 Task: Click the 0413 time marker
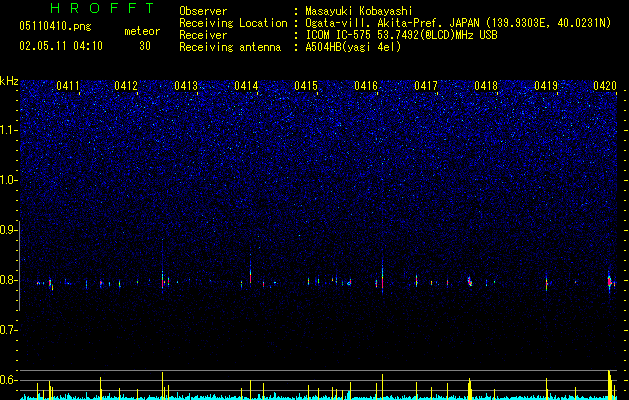(x=186, y=86)
